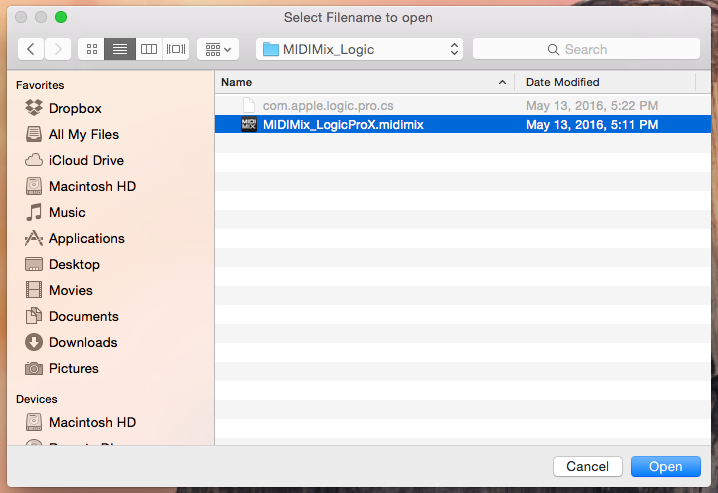This screenshot has height=493, width=718.
Task: Reverse sort order using the Name arrow
Action: coord(502,82)
